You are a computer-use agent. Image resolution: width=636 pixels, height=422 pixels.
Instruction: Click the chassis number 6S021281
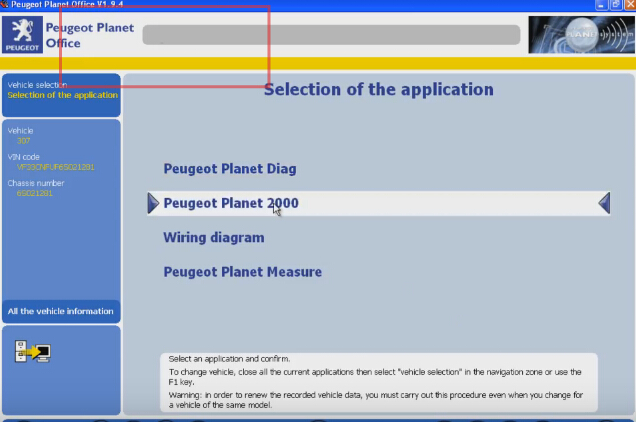pos(34,193)
